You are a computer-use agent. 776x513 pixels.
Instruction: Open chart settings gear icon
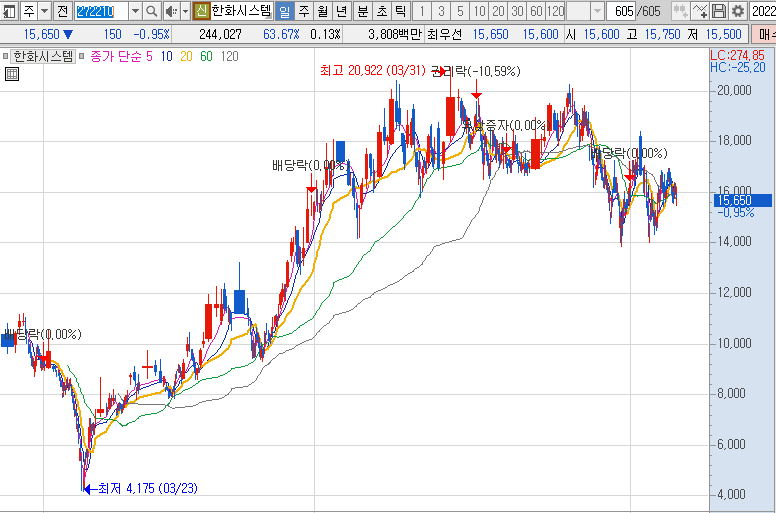coord(737,10)
